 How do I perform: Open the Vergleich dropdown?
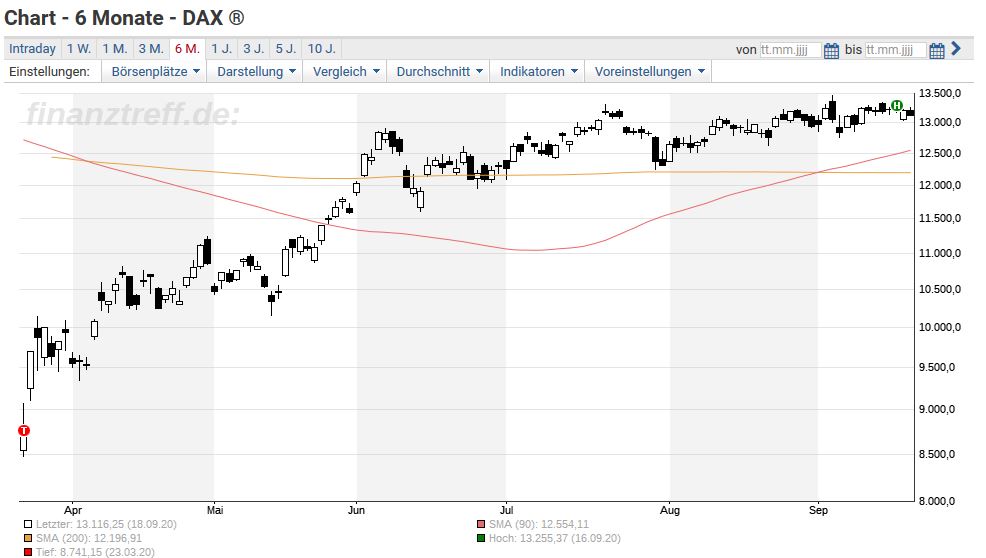pyautogui.click(x=346, y=72)
